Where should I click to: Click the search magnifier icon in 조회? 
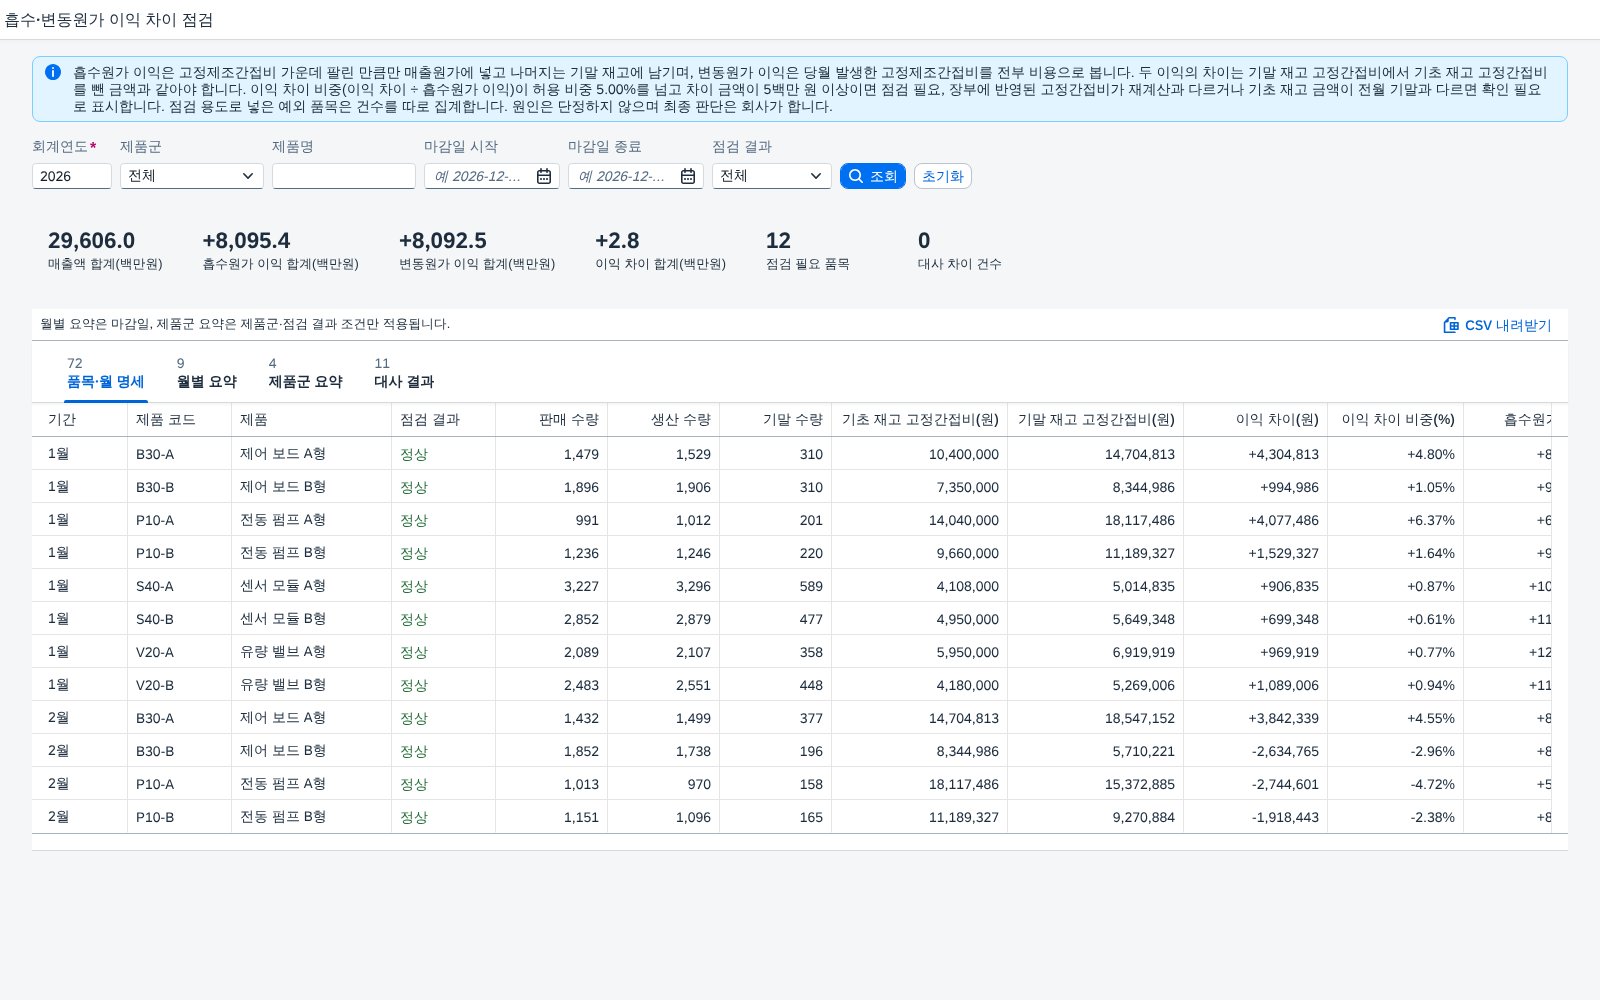point(856,176)
